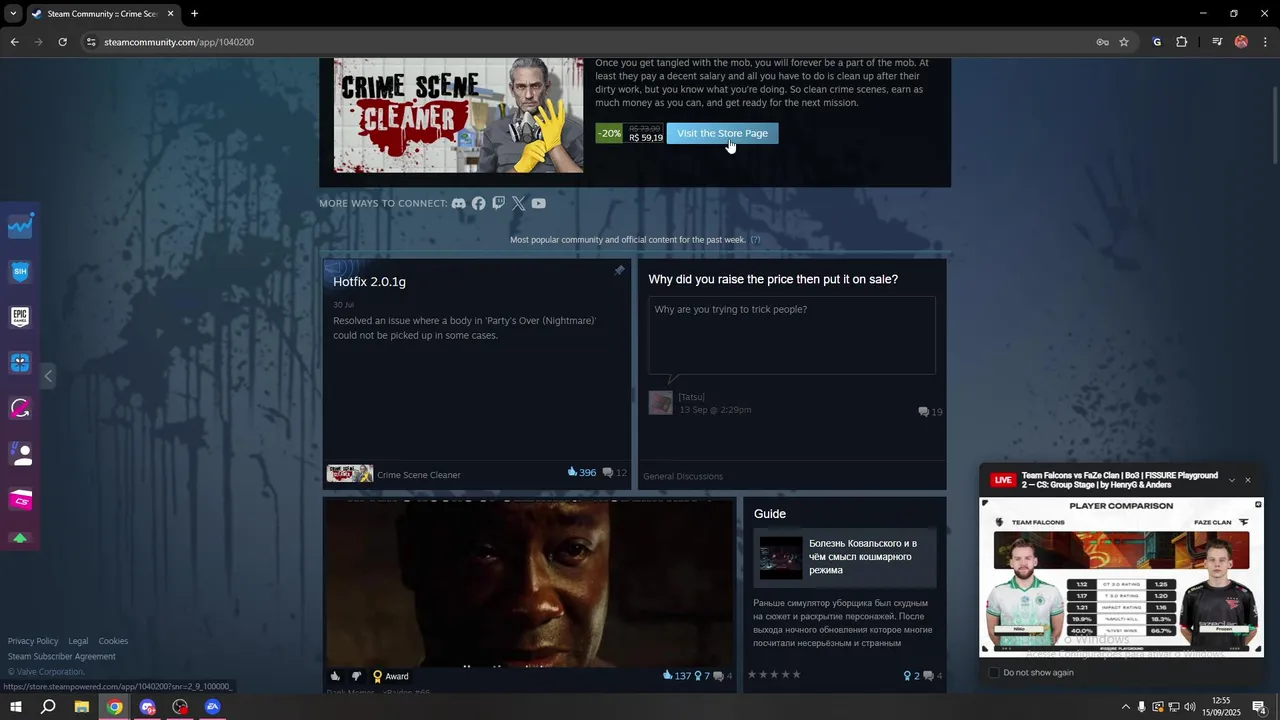
Task: Open the Hotfix 2.0.1g announcement
Action: 369,282
